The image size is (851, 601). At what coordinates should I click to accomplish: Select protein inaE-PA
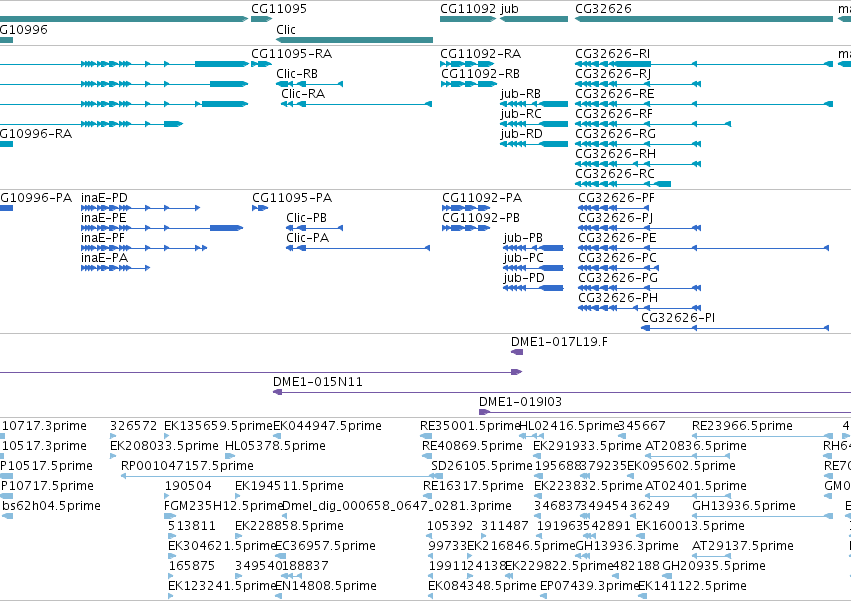pos(104,258)
